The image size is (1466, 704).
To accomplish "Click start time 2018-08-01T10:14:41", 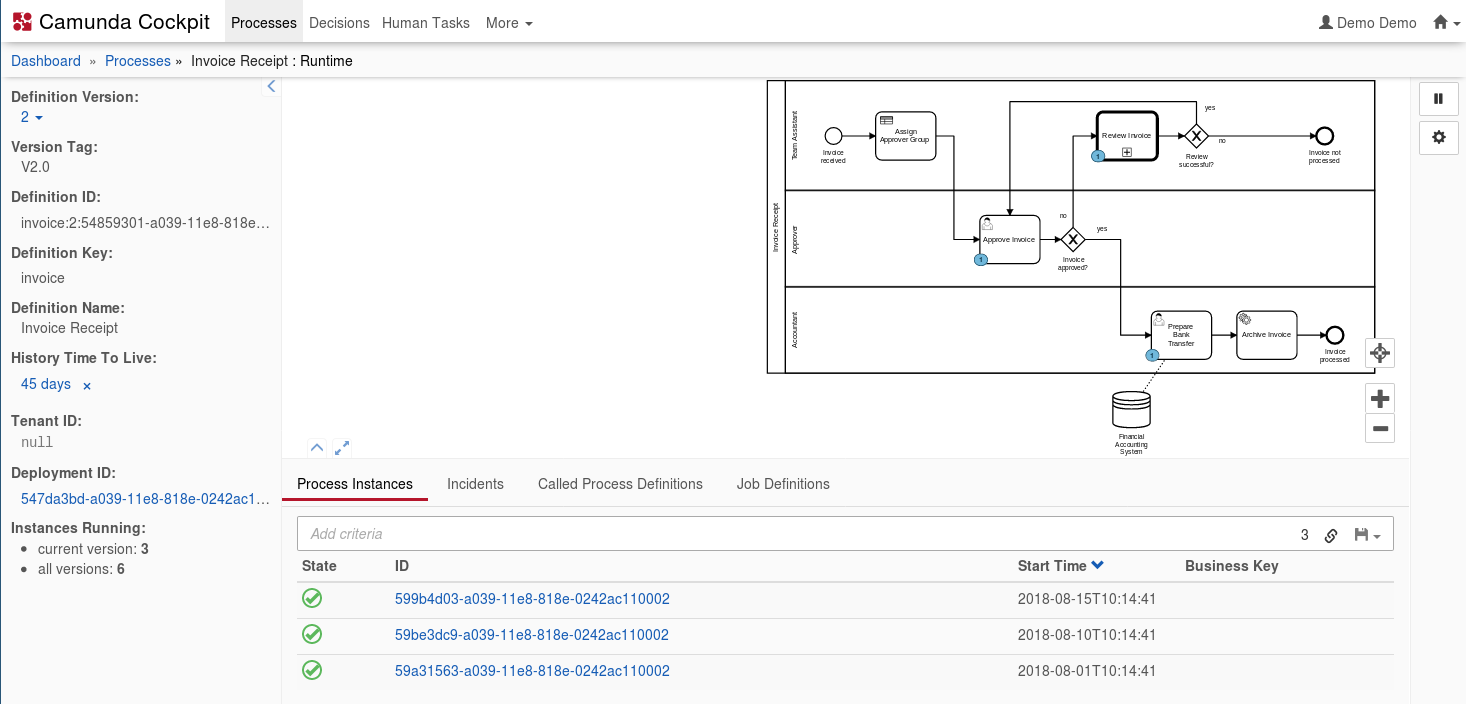I will [1087, 671].
